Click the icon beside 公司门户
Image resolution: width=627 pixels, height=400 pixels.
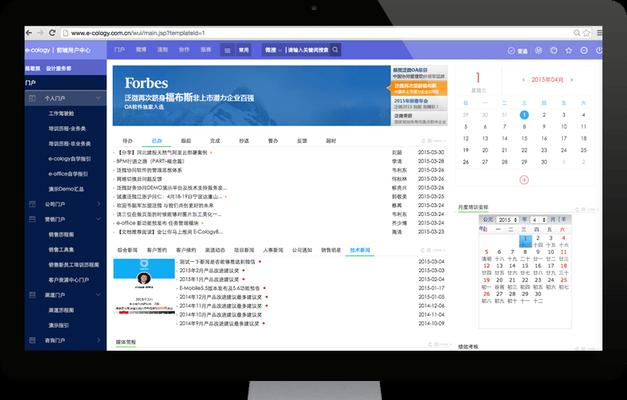pos(32,204)
